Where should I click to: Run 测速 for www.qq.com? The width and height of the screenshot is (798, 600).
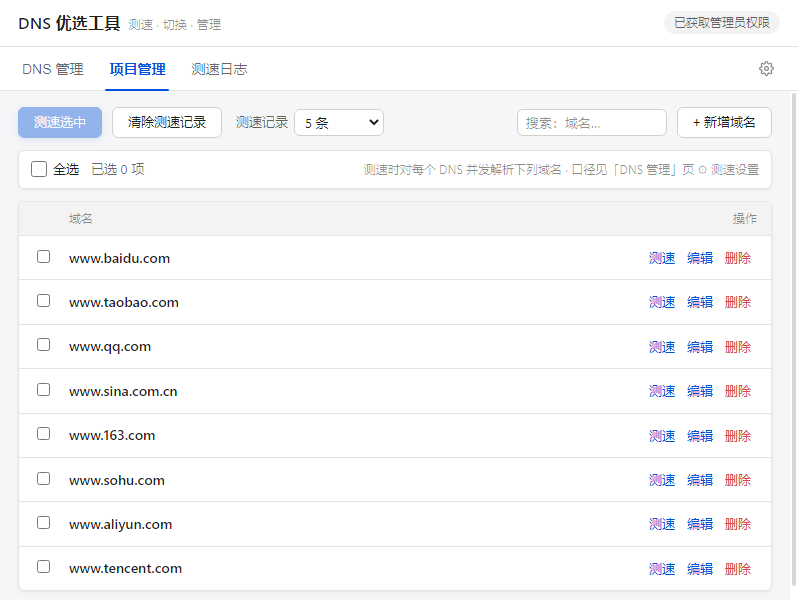tap(662, 347)
